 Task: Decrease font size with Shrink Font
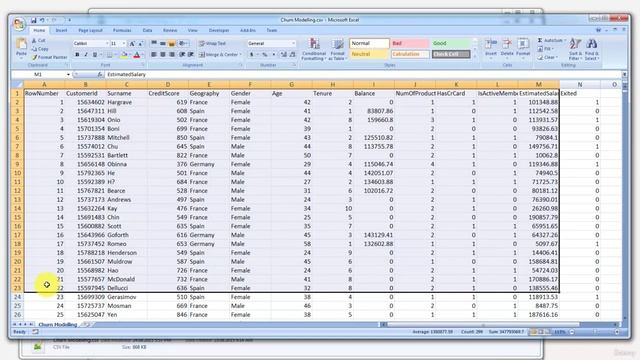coord(140,44)
